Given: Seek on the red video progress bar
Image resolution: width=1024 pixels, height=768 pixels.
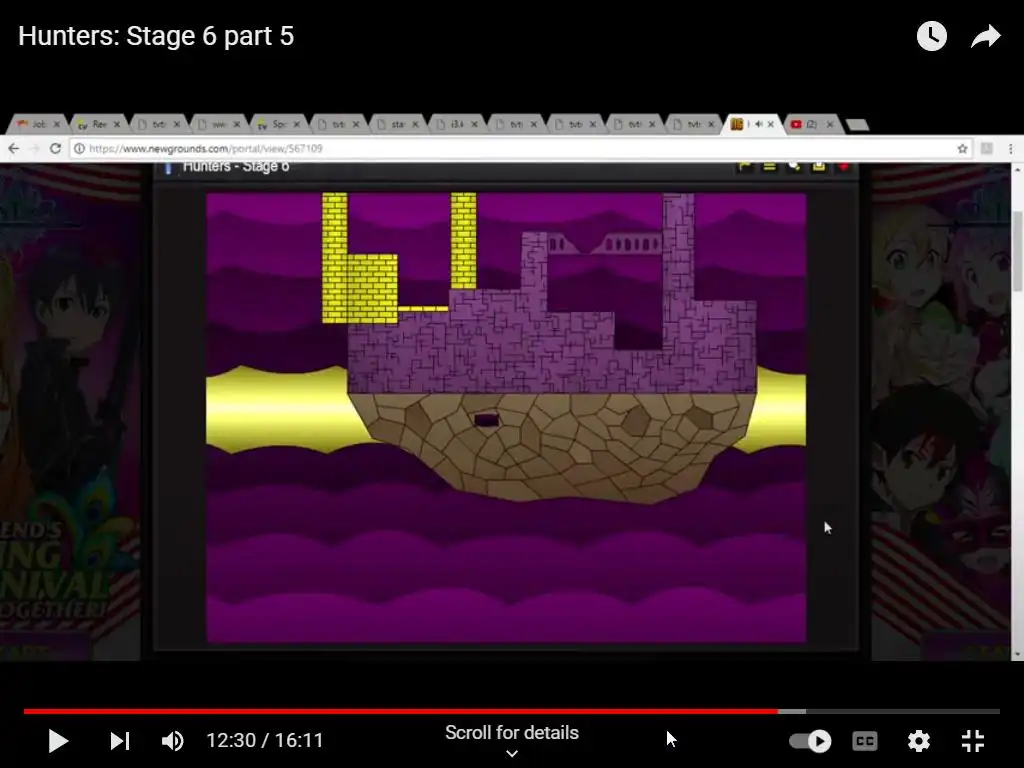Looking at the screenshot, I should (x=512, y=711).
